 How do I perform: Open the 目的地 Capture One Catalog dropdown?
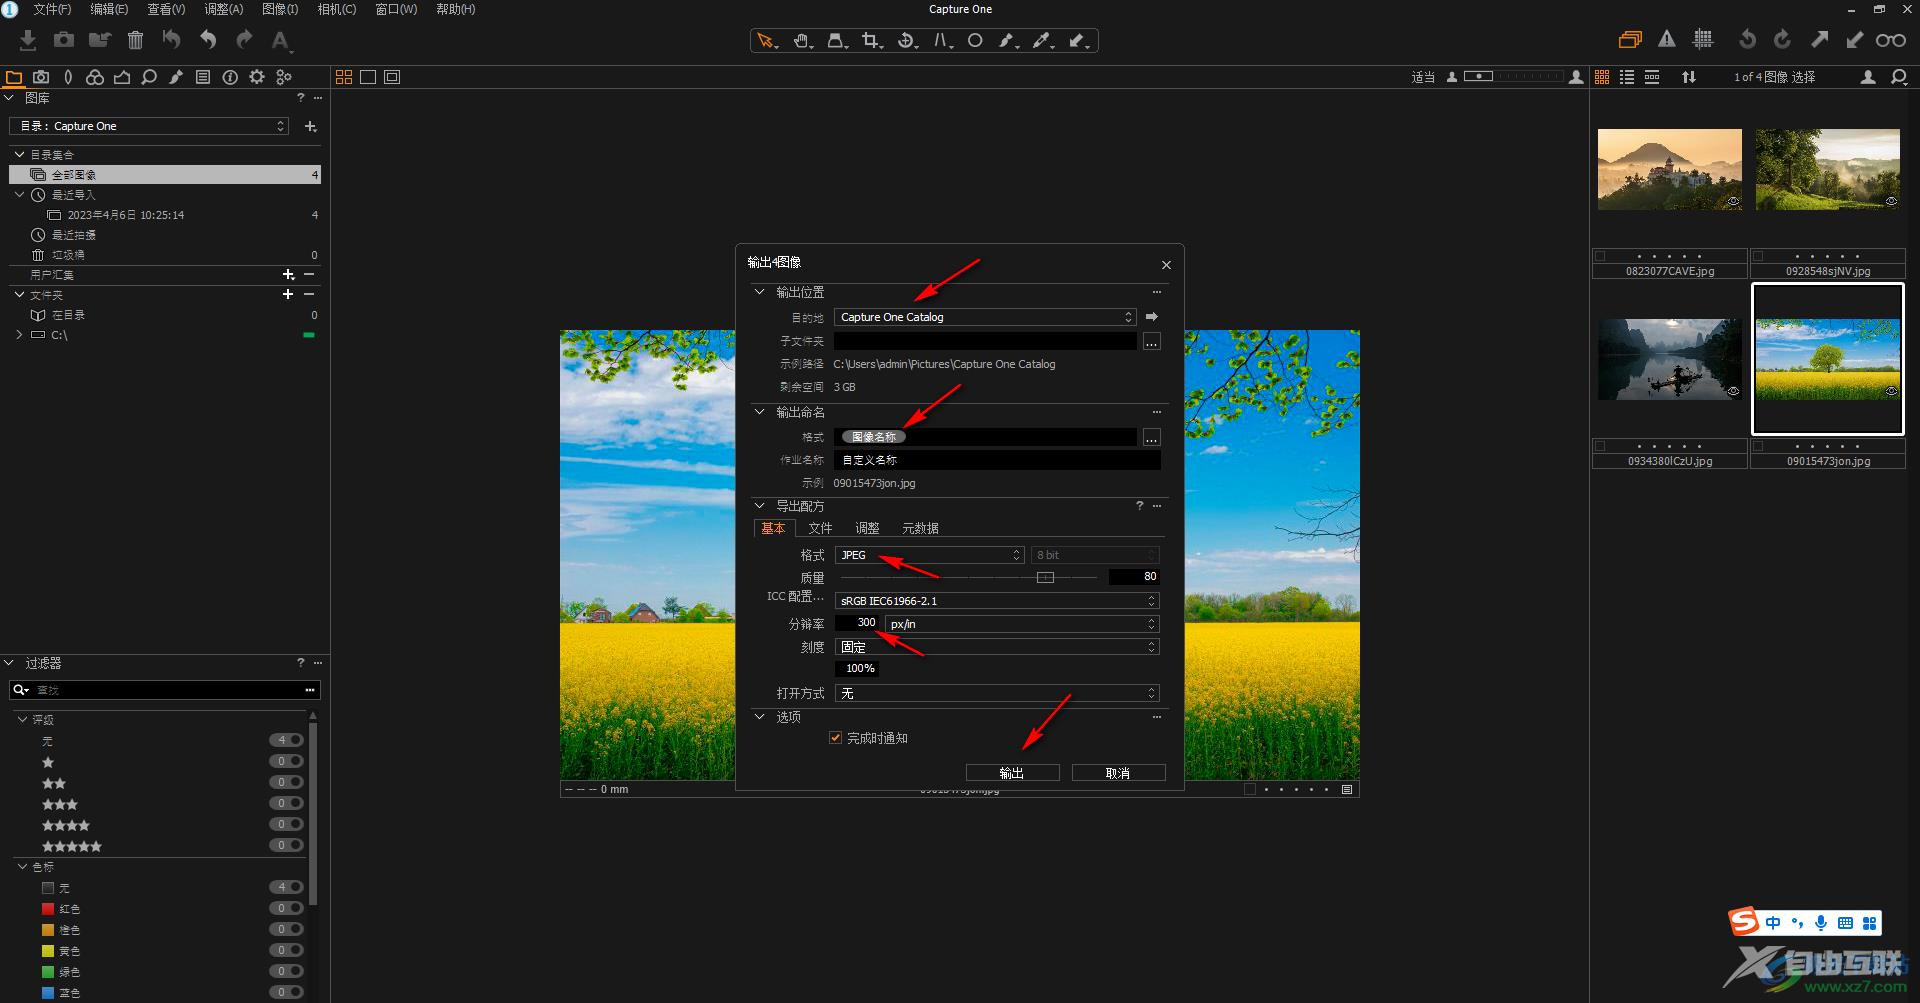985,317
